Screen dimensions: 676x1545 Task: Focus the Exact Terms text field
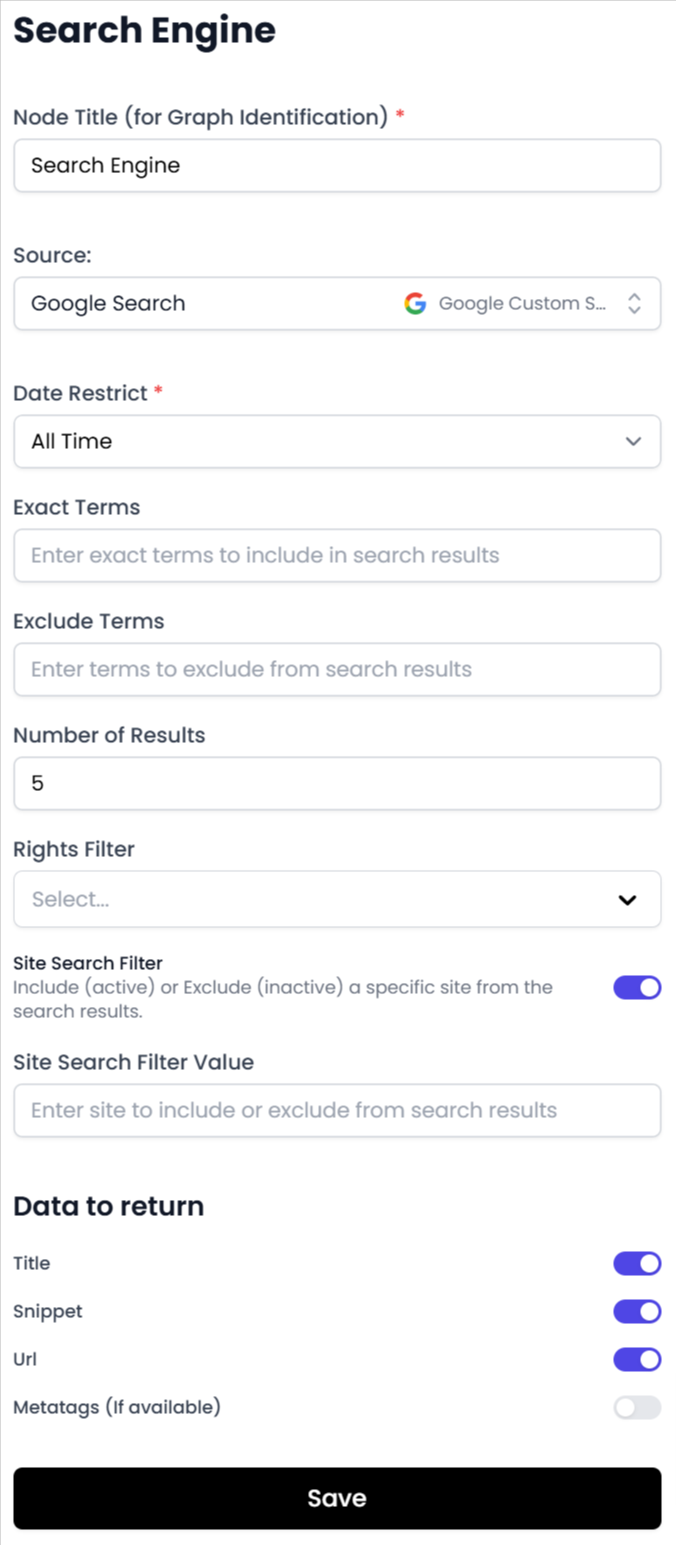337,555
